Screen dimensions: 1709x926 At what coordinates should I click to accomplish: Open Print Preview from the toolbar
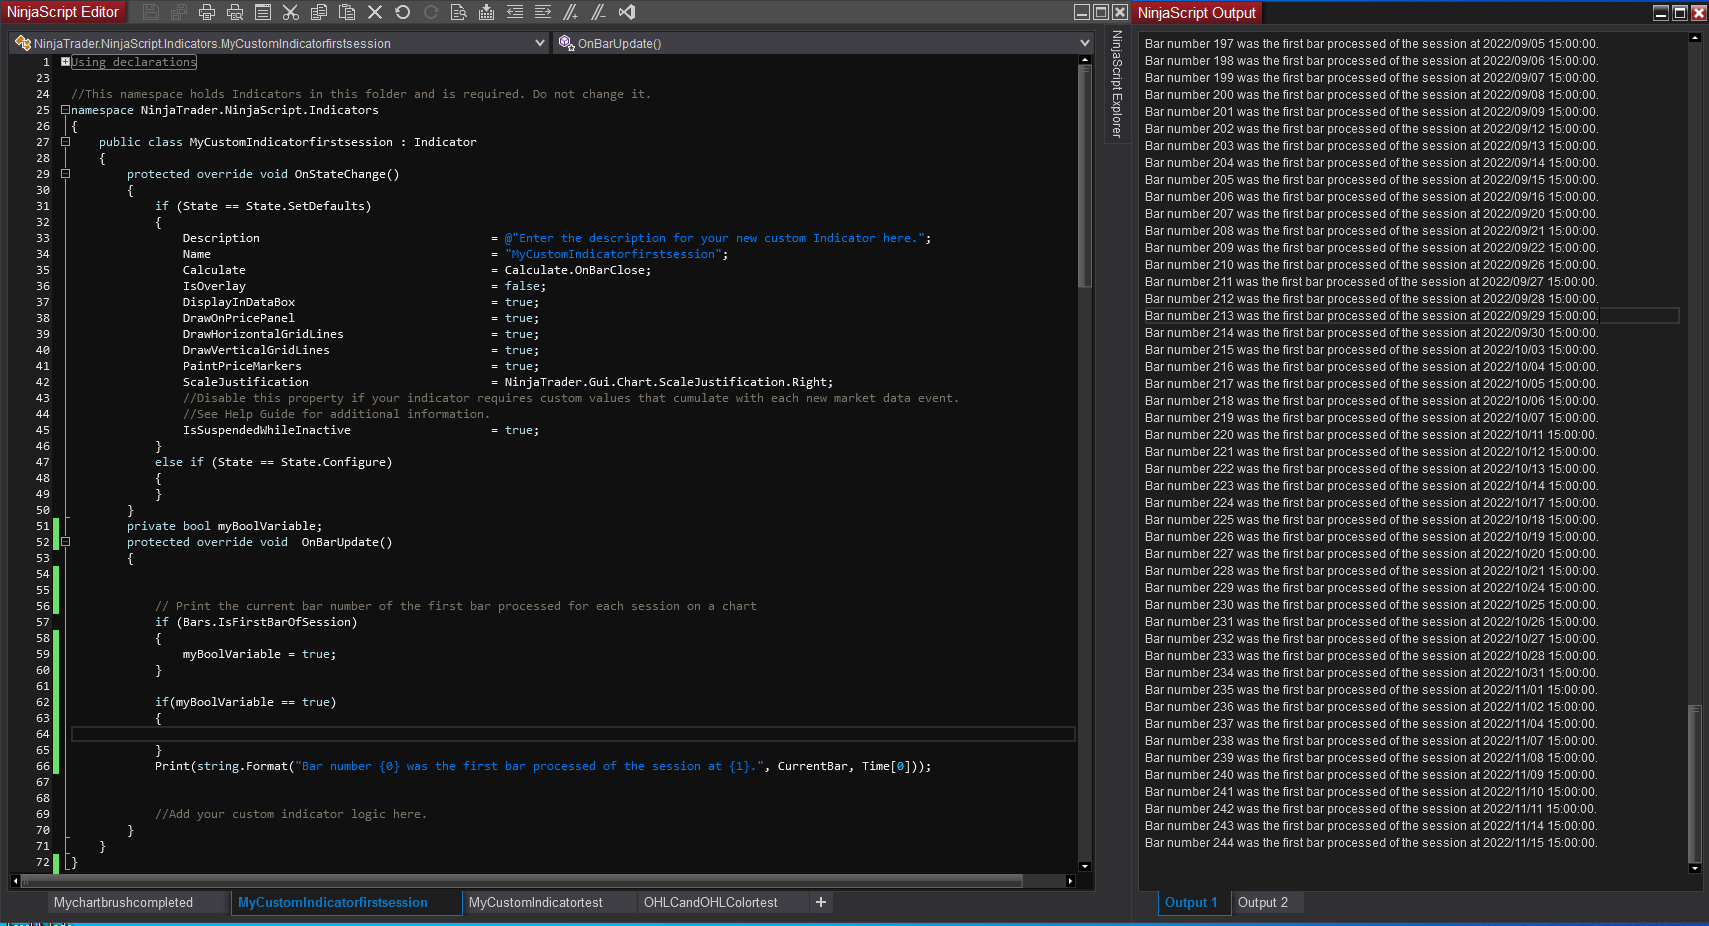point(235,12)
